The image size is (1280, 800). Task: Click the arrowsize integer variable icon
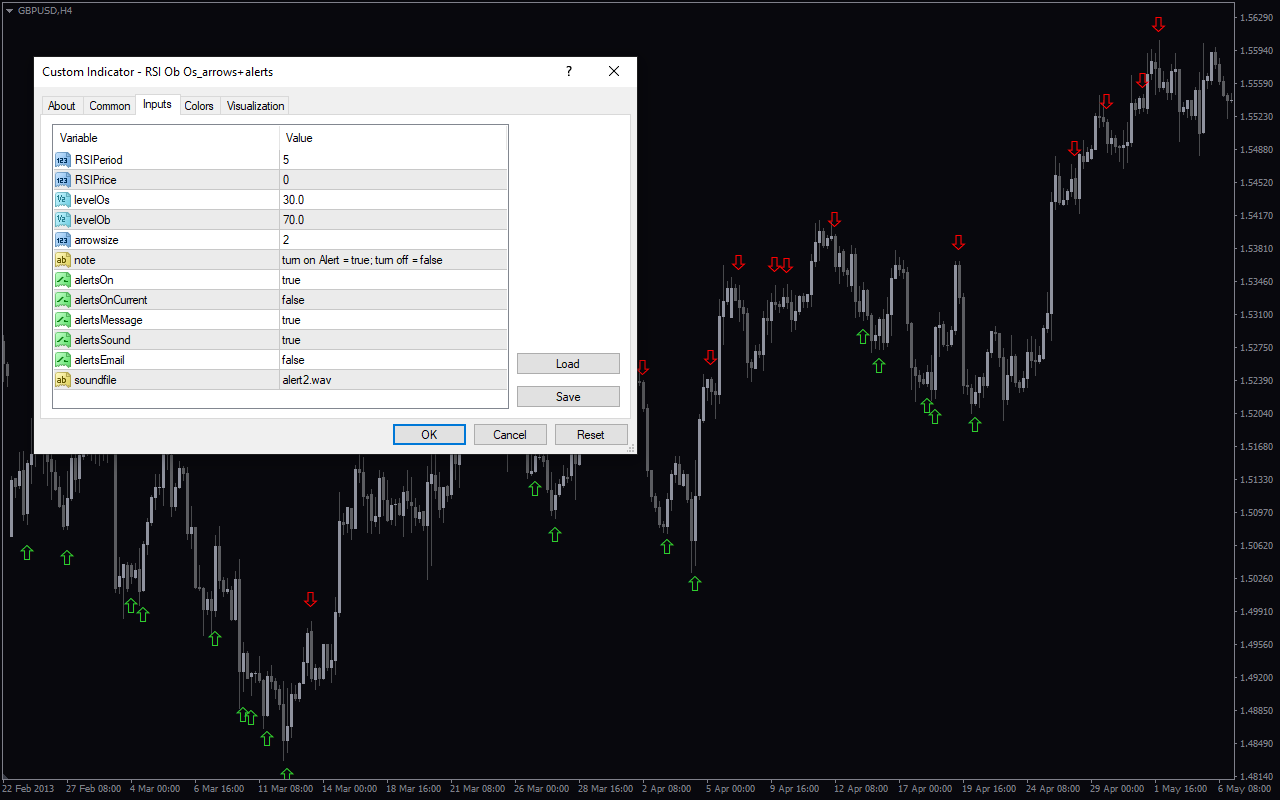pos(62,240)
